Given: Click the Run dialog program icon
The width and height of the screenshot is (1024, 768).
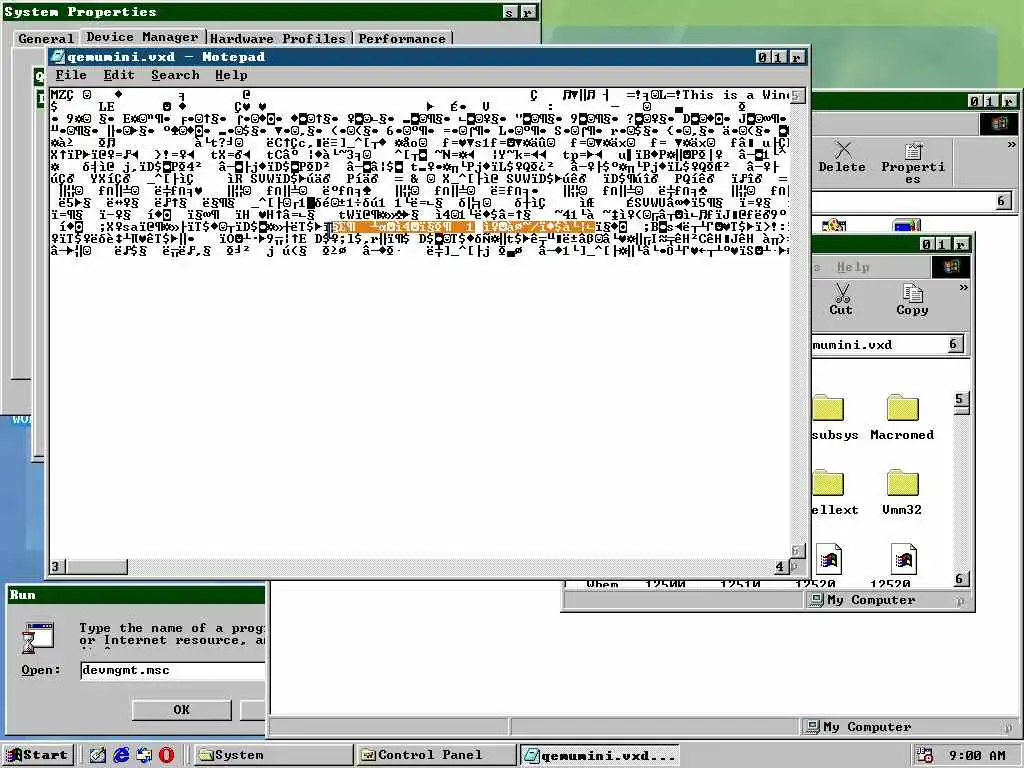Looking at the screenshot, I should point(38,637).
